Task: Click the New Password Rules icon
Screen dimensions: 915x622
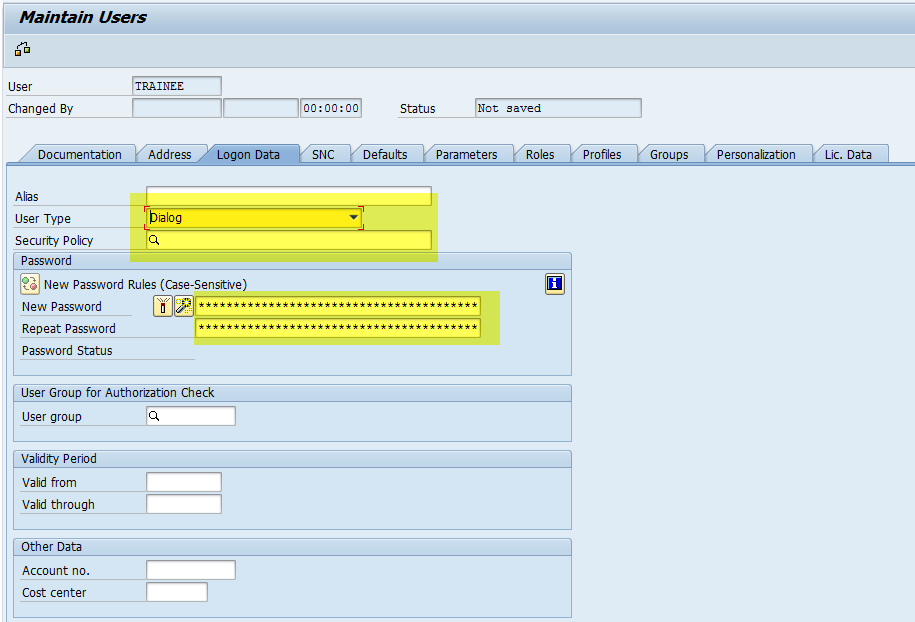Action: tap(29, 284)
